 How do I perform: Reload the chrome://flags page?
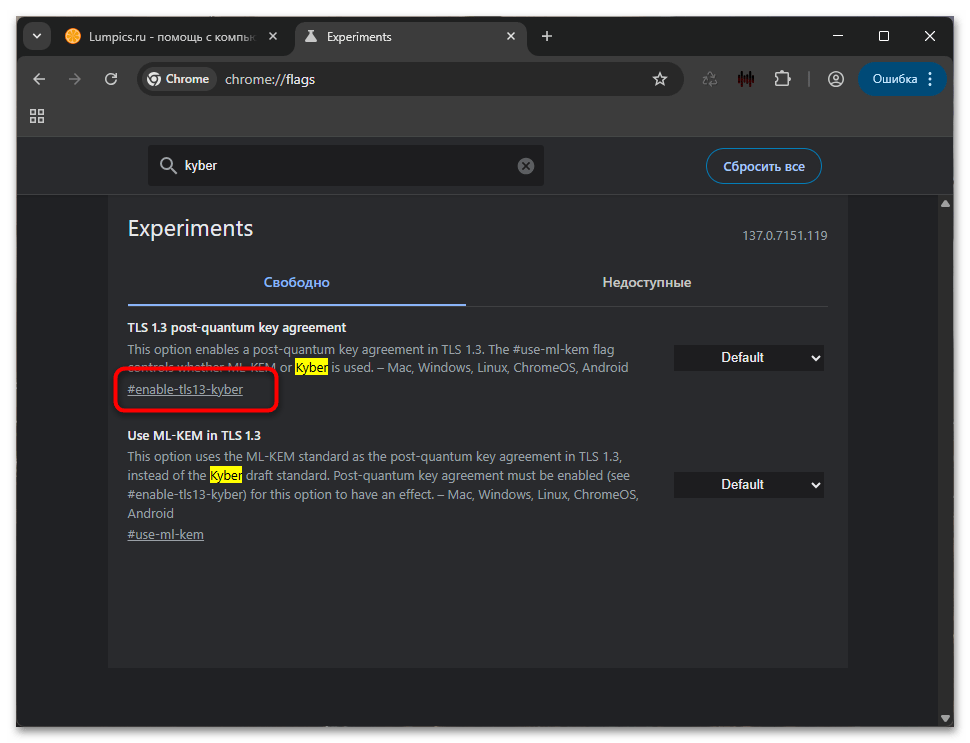(x=111, y=79)
